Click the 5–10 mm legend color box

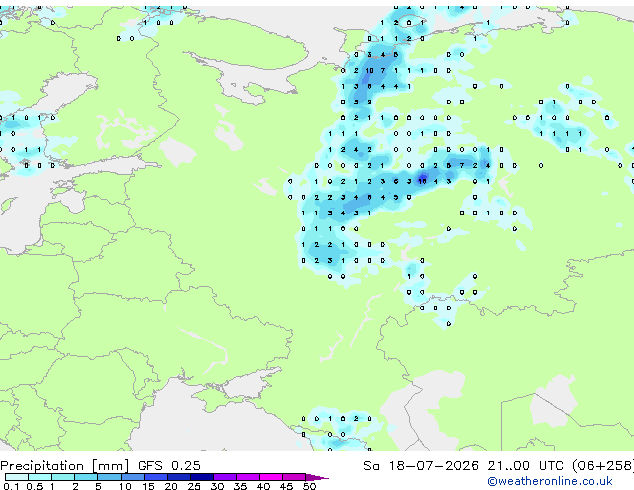(109, 477)
